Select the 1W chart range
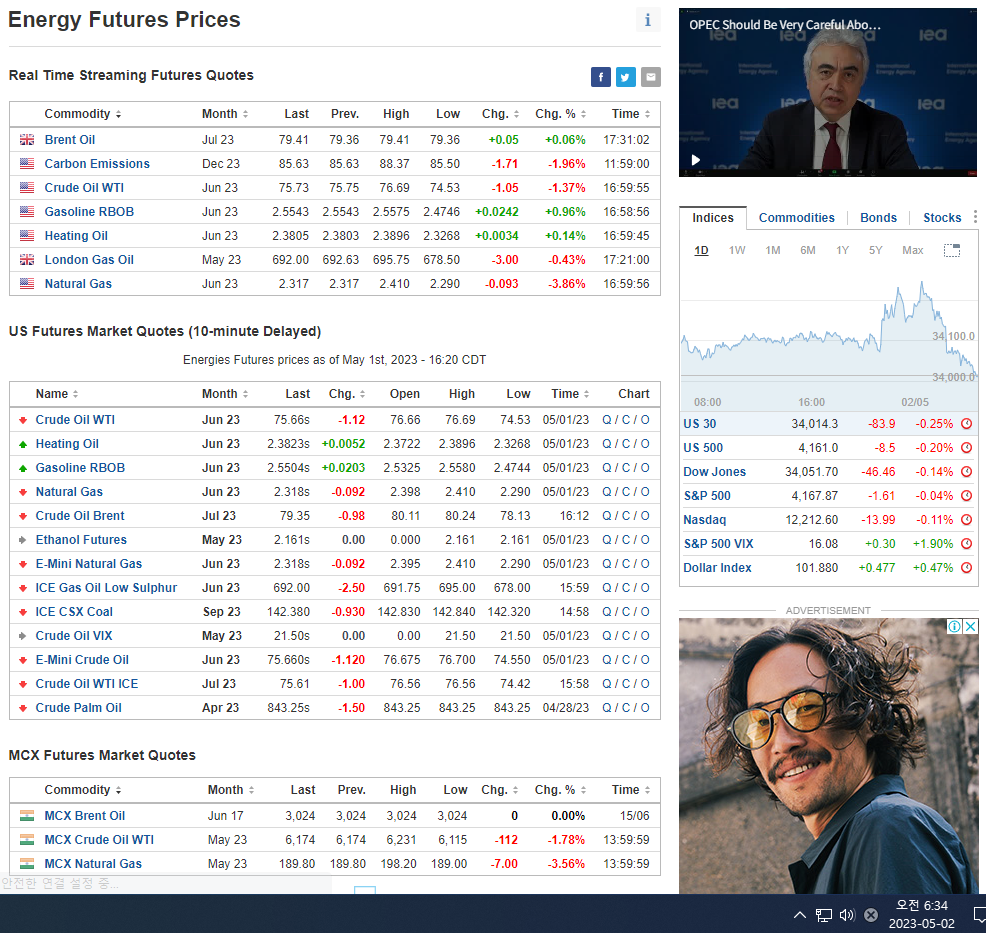 pyautogui.click(x=737, y=250)
